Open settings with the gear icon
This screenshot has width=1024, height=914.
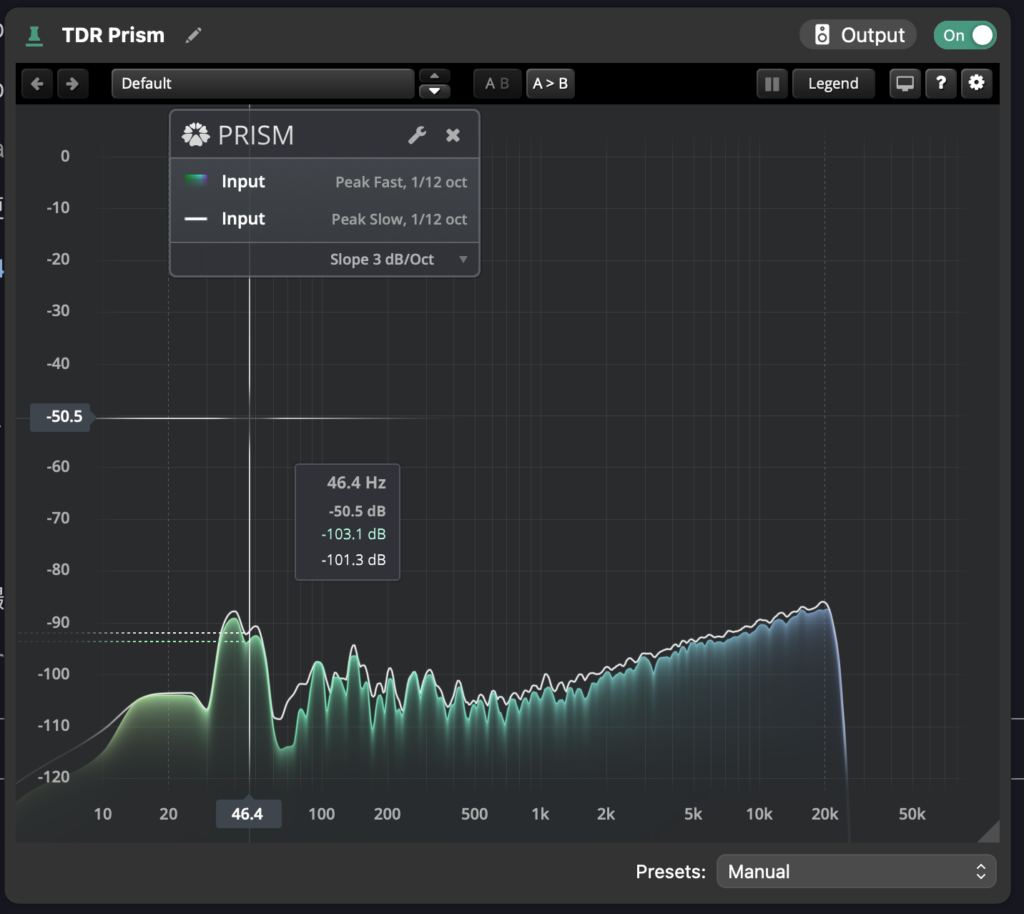(x=977, y=84)
